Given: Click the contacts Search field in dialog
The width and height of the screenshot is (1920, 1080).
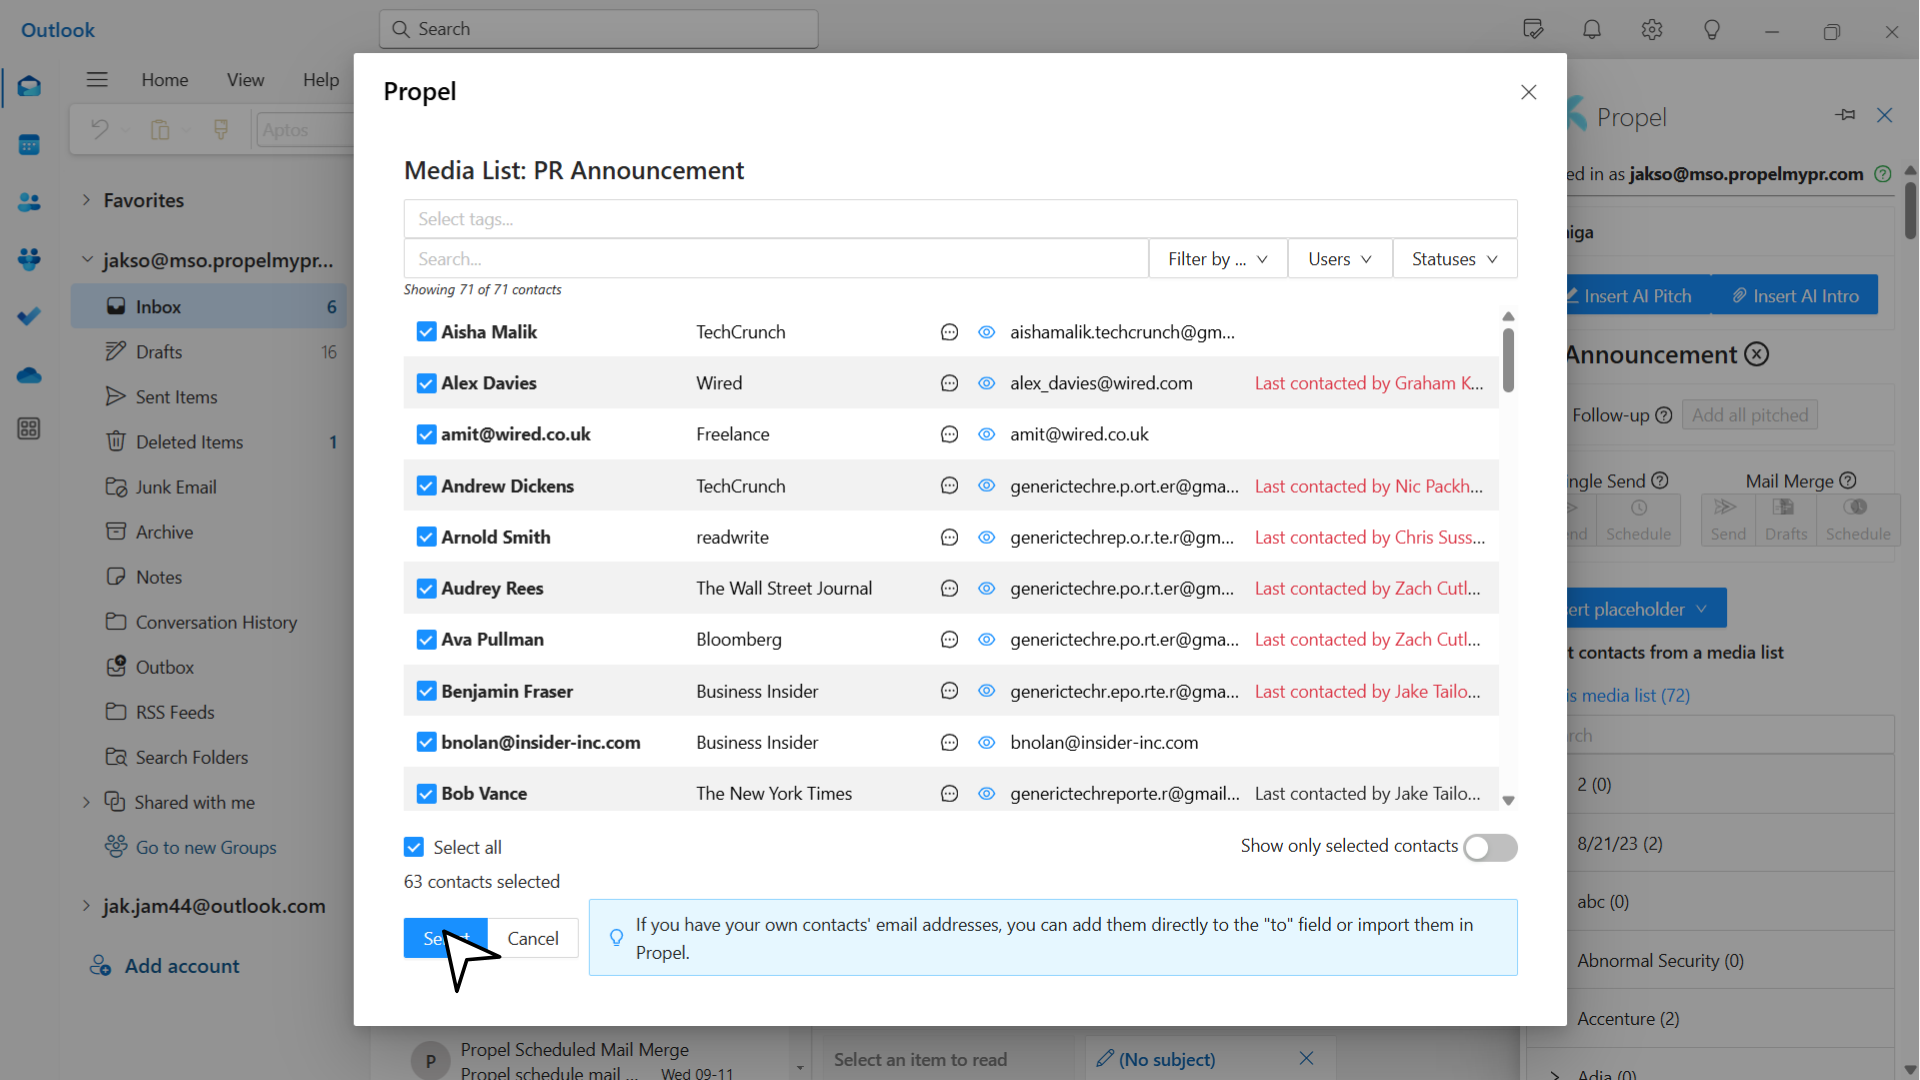Looking at the screenshot, I should tap(776, 259).
